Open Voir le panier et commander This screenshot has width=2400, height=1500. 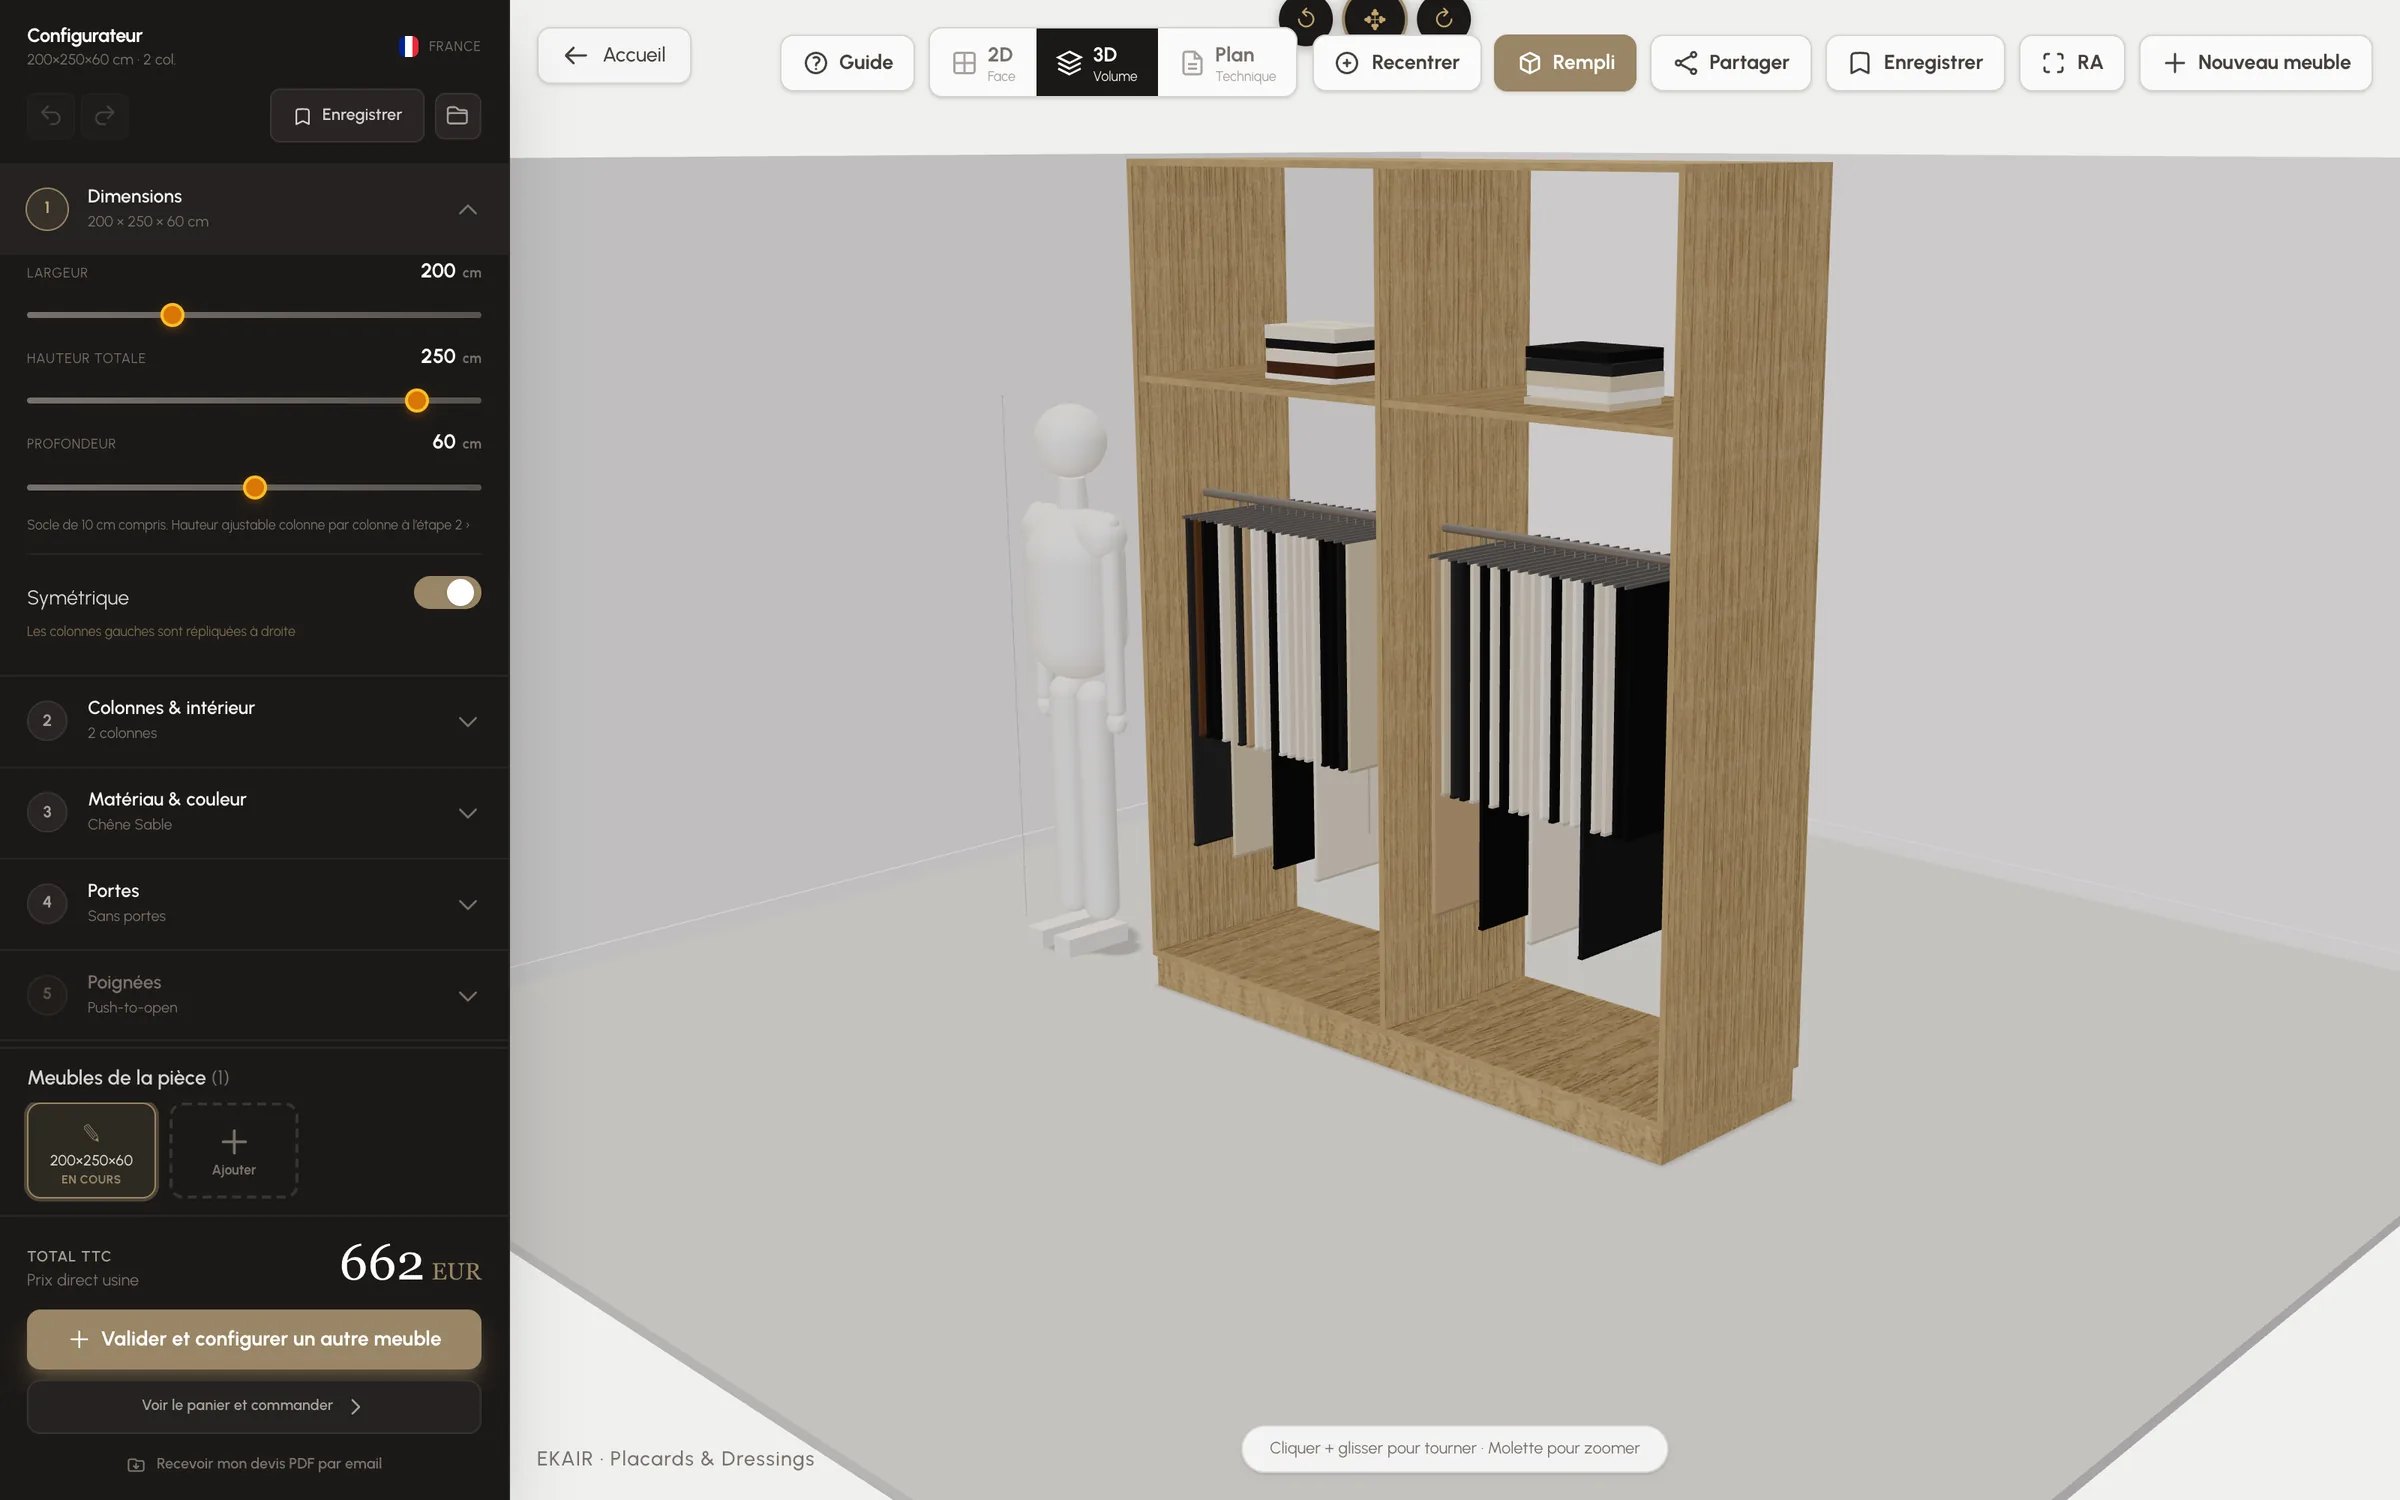pyautogui.click(x=254, y=1406)
